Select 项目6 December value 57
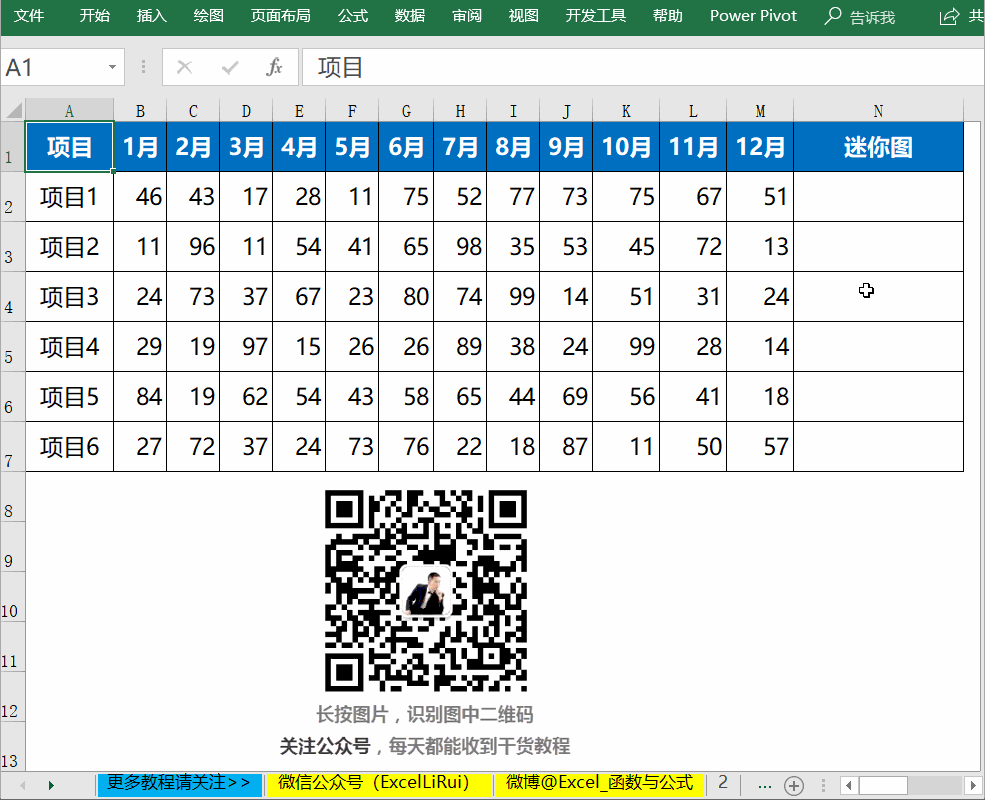 click(x=760, y=446)
